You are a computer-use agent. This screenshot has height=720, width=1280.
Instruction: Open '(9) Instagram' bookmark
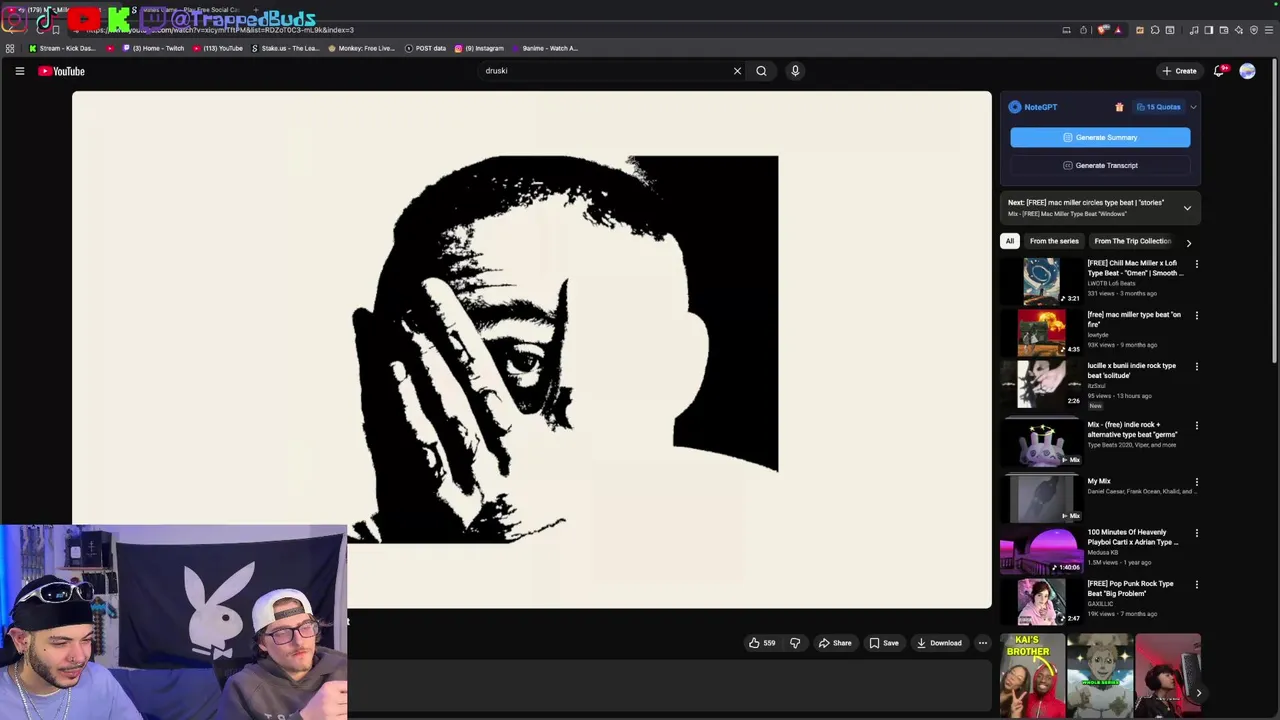coord(479,48)
